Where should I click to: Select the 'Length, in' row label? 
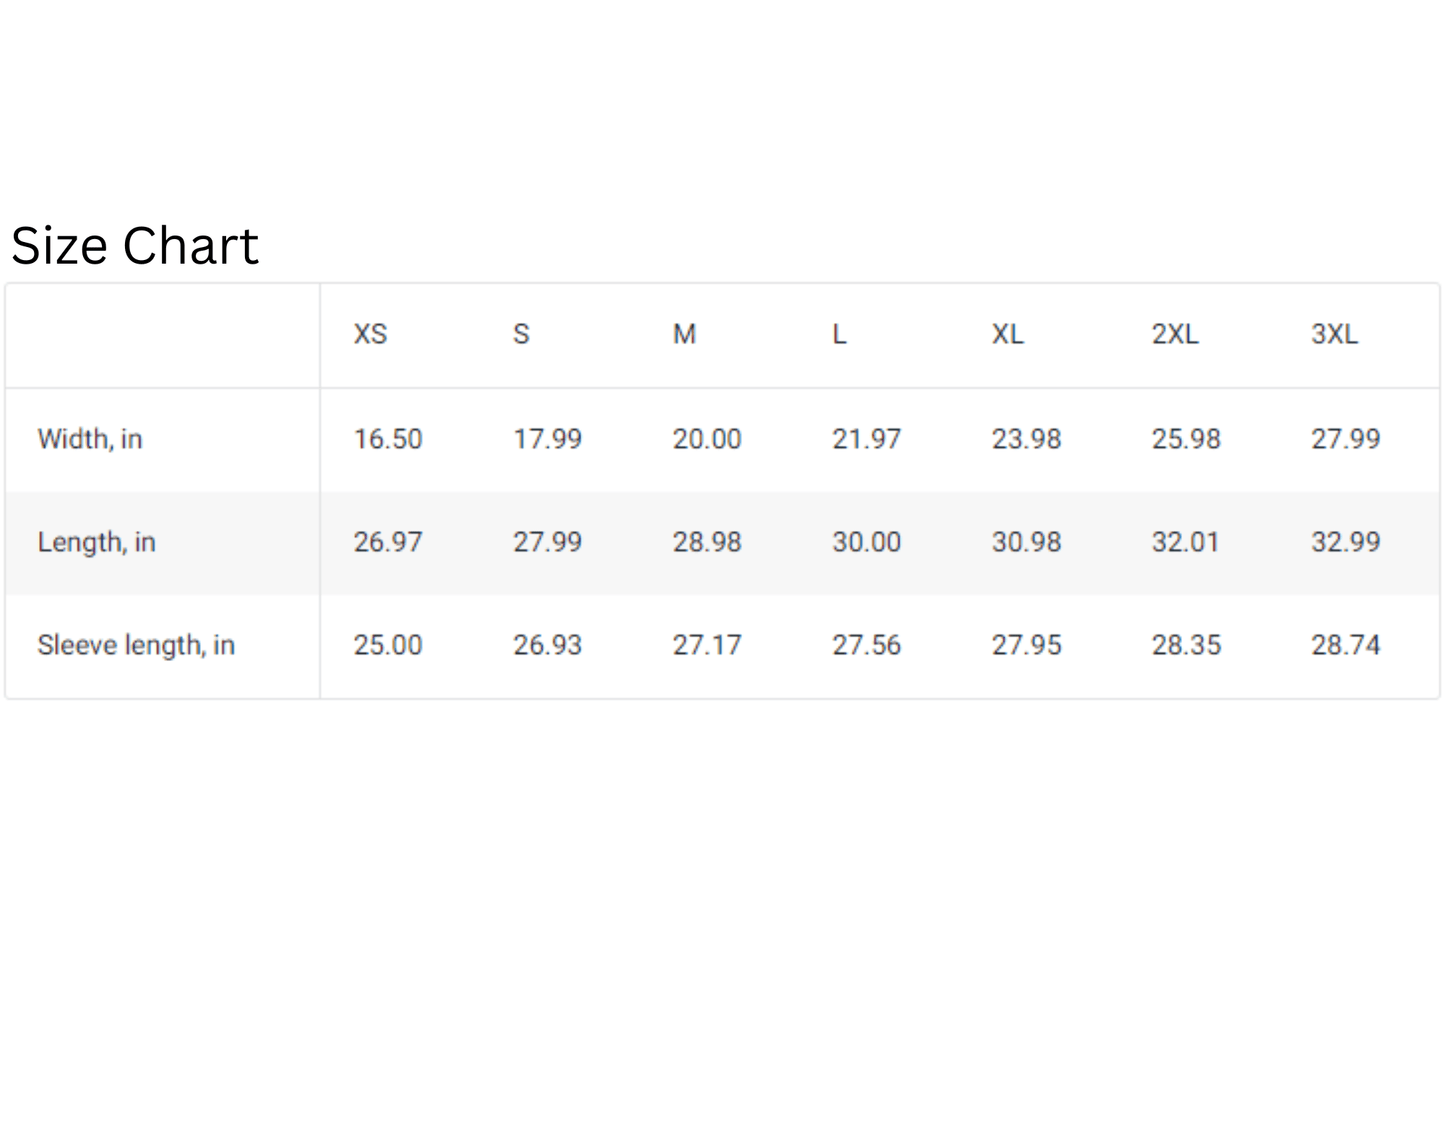pos(96,542)
